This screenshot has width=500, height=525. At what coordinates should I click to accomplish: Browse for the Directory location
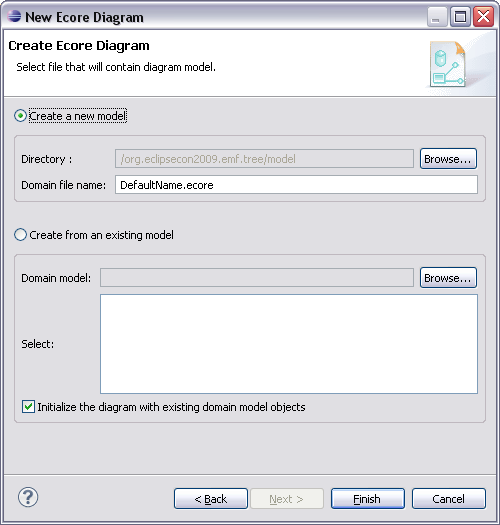pyautogui.click(x=448, y=159)
